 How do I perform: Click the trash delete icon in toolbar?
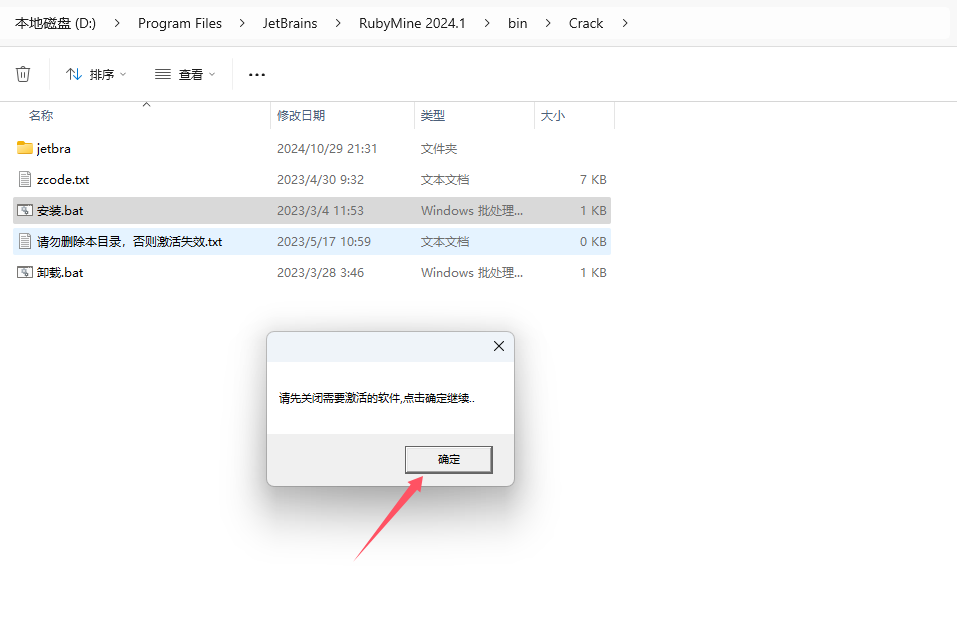point(23,74)
